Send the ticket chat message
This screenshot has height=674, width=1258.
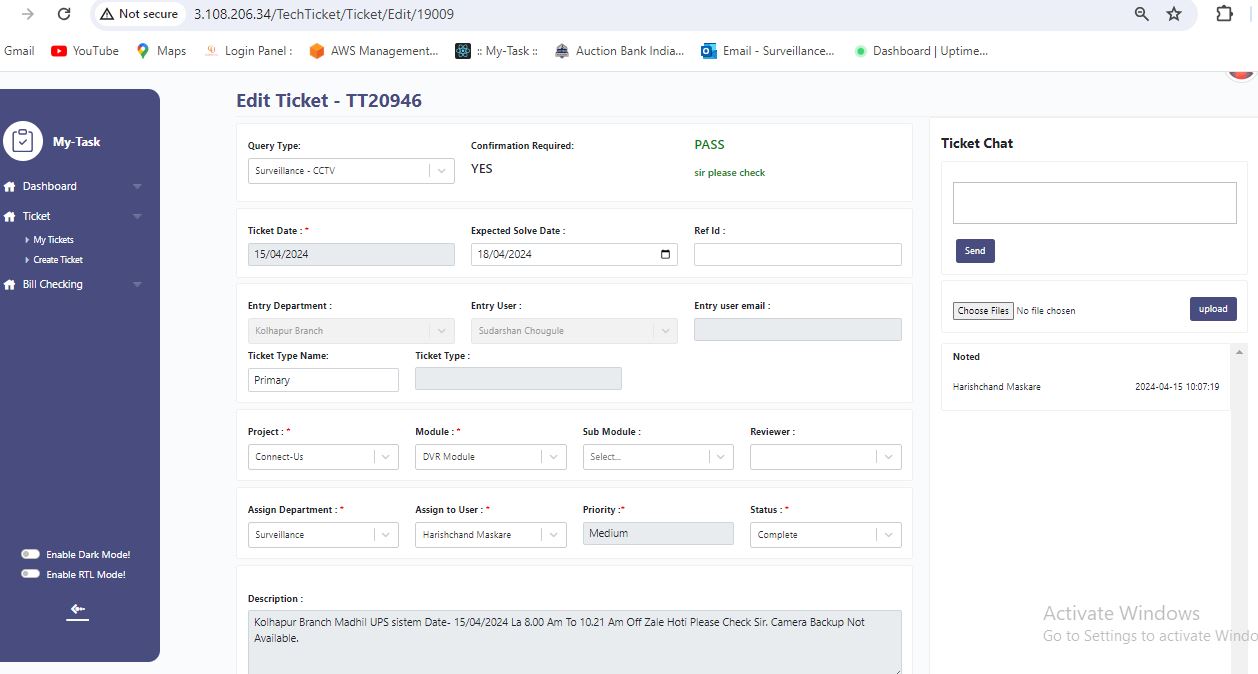(x=975, y=251)
